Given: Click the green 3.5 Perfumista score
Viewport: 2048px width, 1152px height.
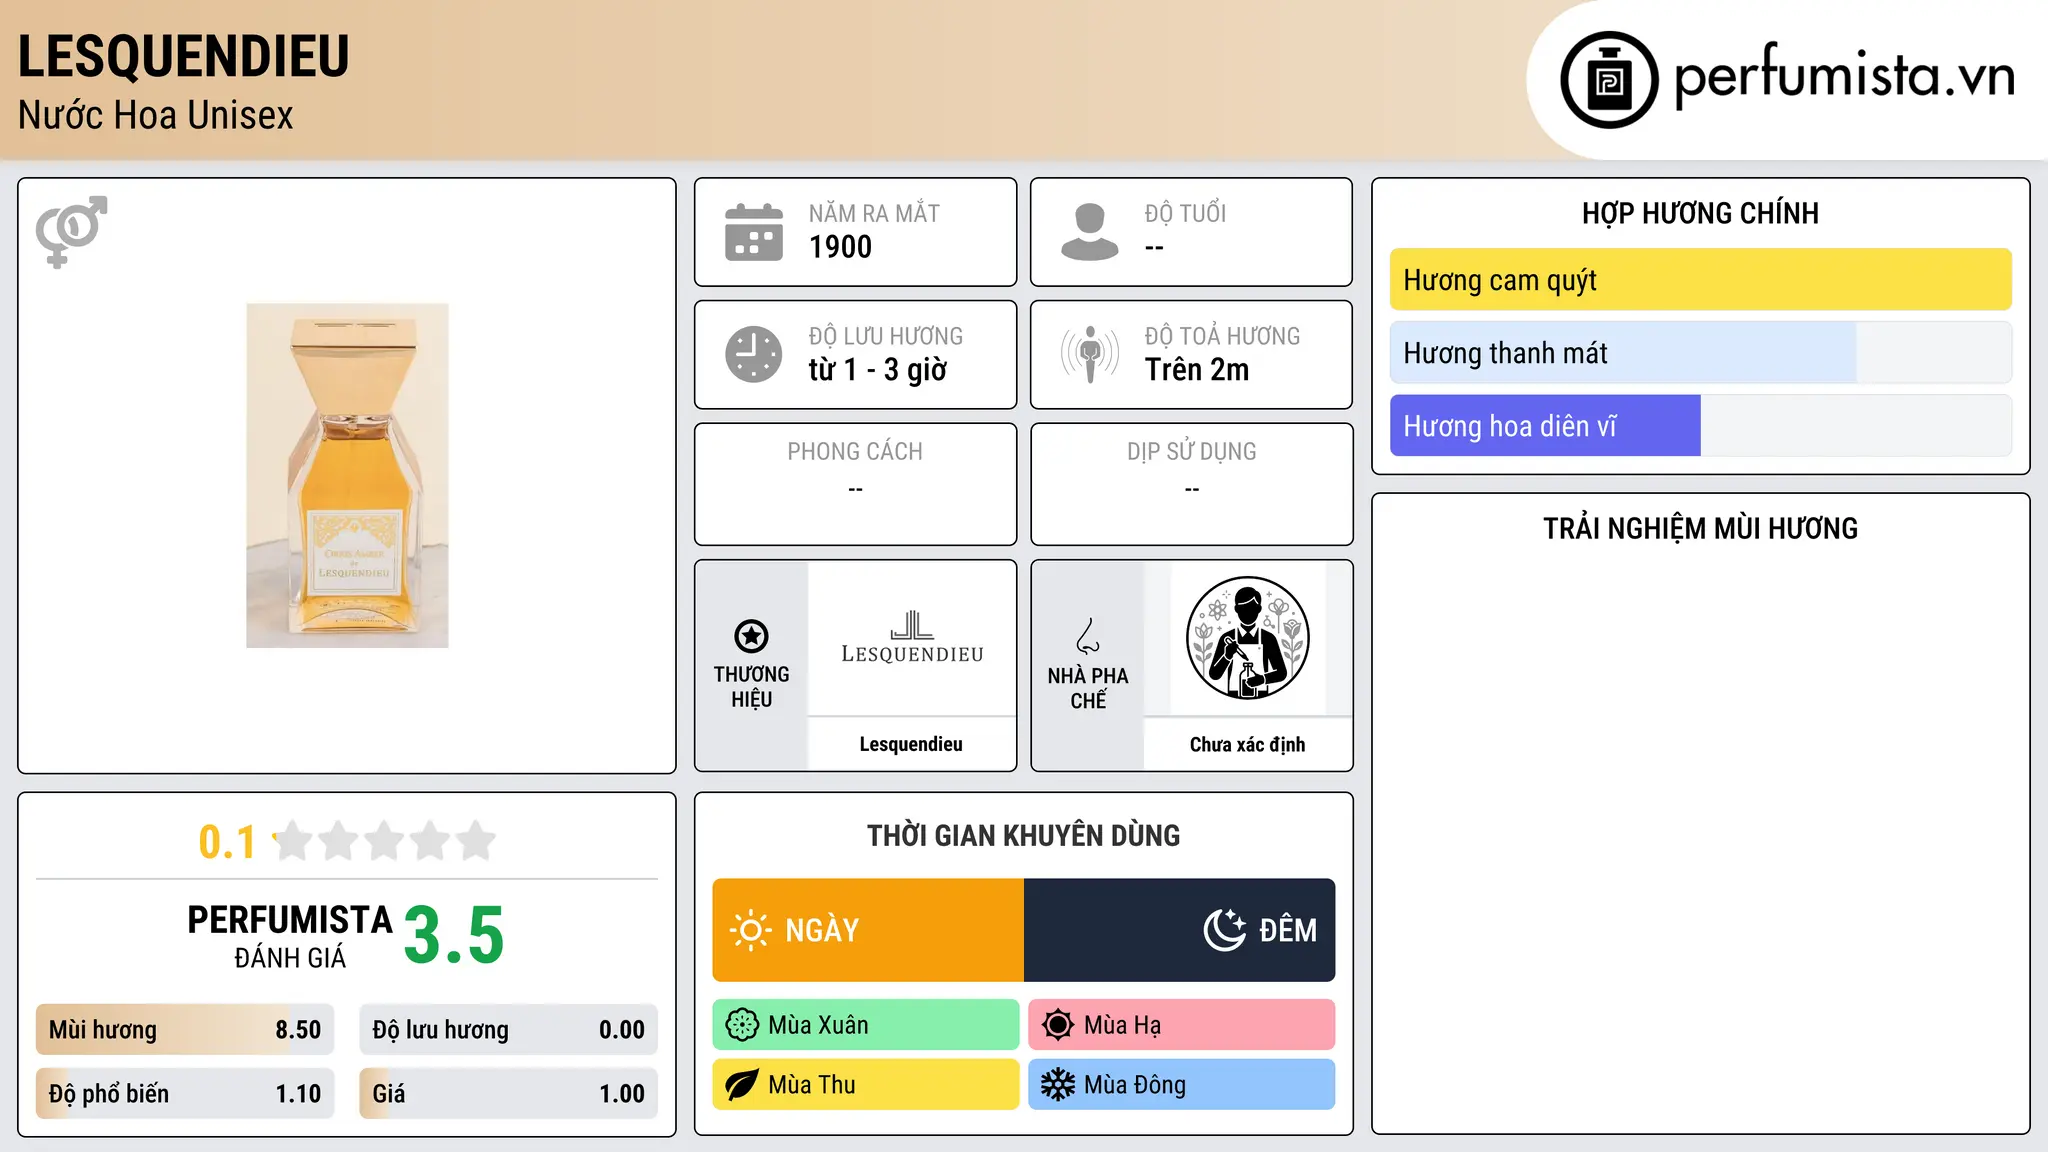Looking at the screenshot, I should click(454, 935).
